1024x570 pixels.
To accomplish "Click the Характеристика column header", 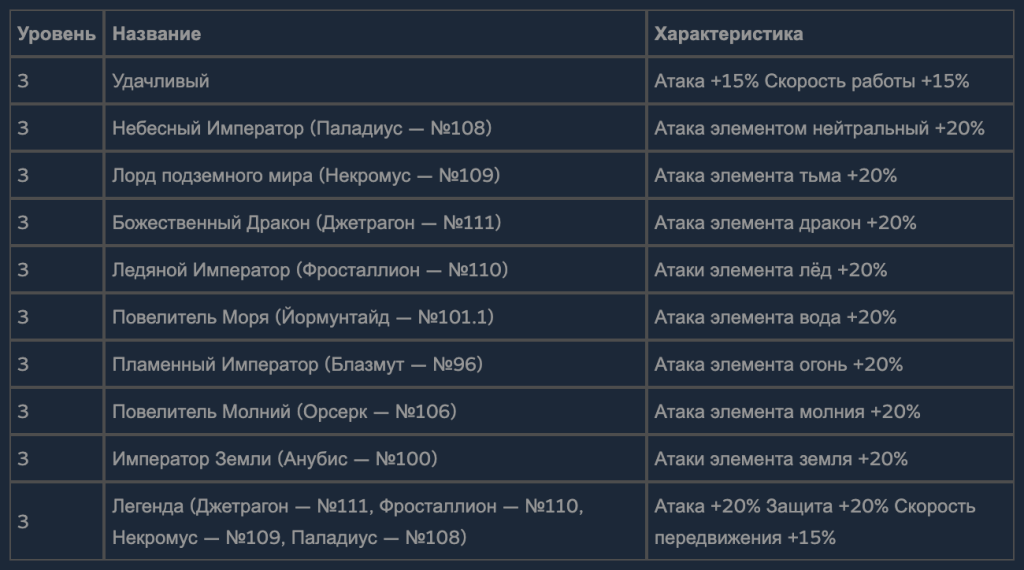I will pyautogui.click(x=830, y=33).
